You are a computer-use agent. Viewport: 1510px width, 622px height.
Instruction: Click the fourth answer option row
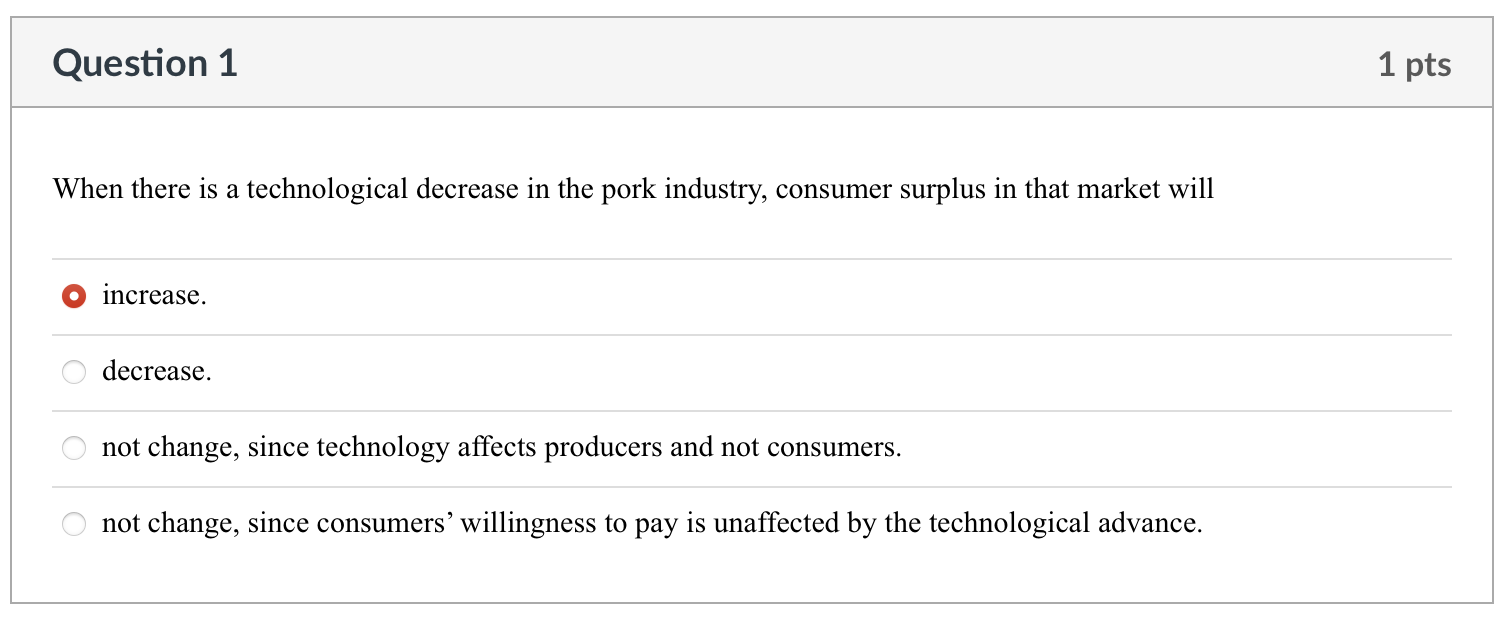tap(650, 522)
